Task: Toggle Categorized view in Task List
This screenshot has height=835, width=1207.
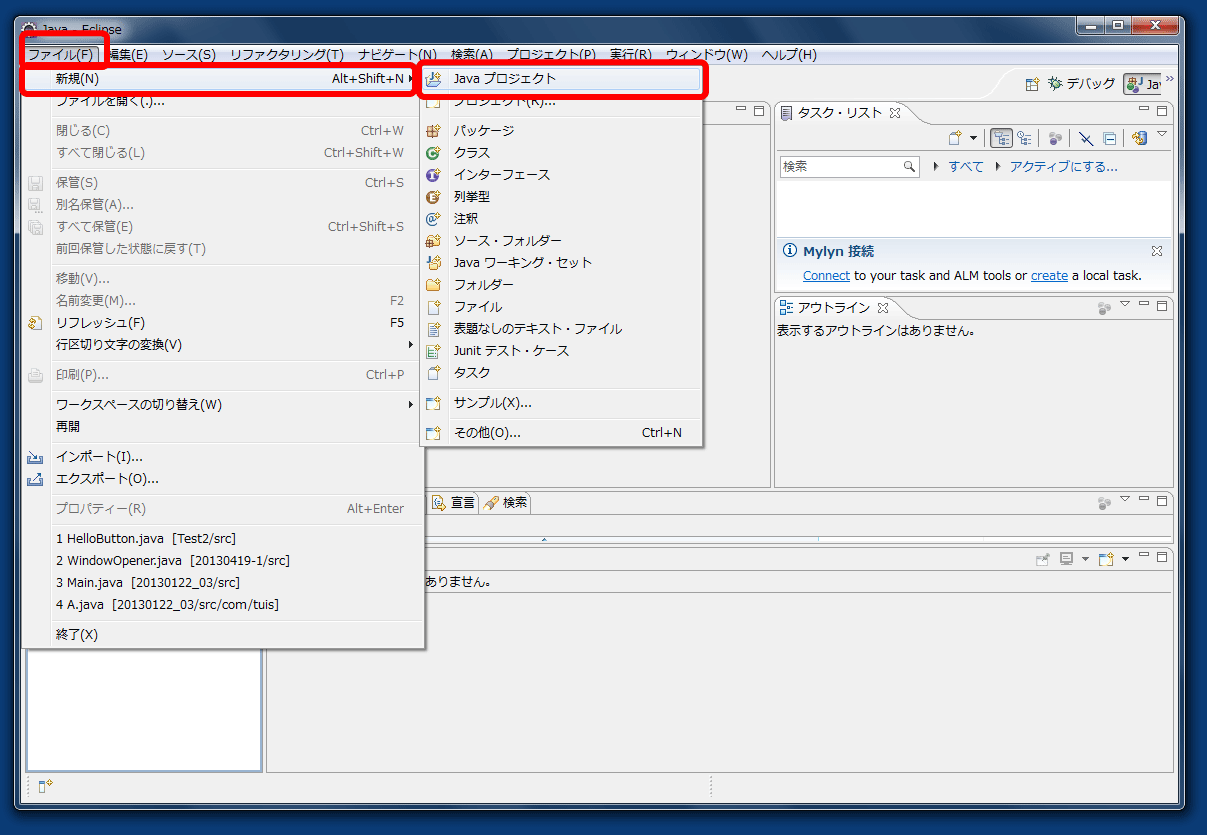Action: click(x=1001, y=138)
